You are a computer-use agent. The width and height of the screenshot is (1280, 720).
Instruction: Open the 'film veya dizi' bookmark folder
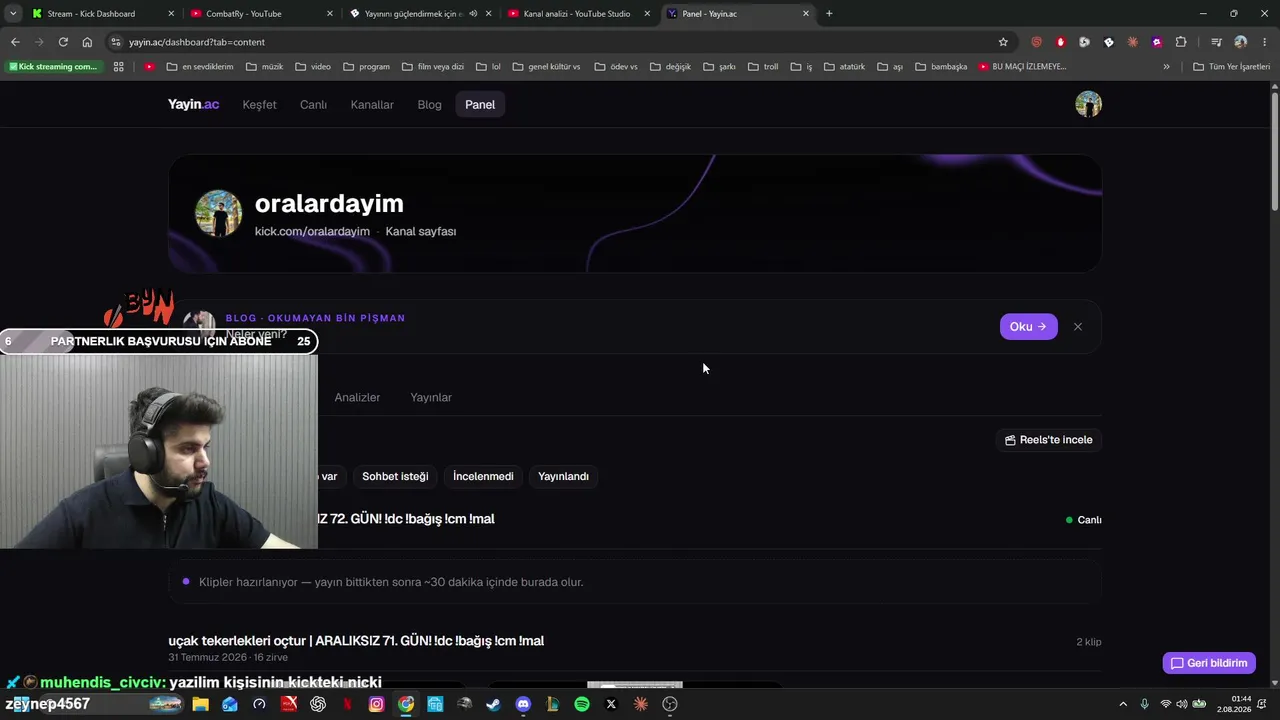click(x=433, y=67)
